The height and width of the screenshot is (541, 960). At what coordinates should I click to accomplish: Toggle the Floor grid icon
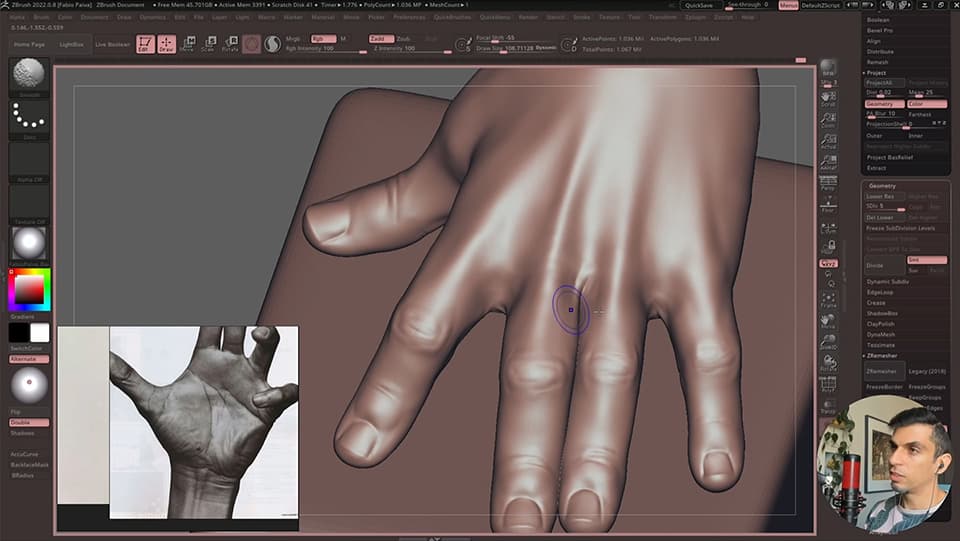(x=828, y=205)
